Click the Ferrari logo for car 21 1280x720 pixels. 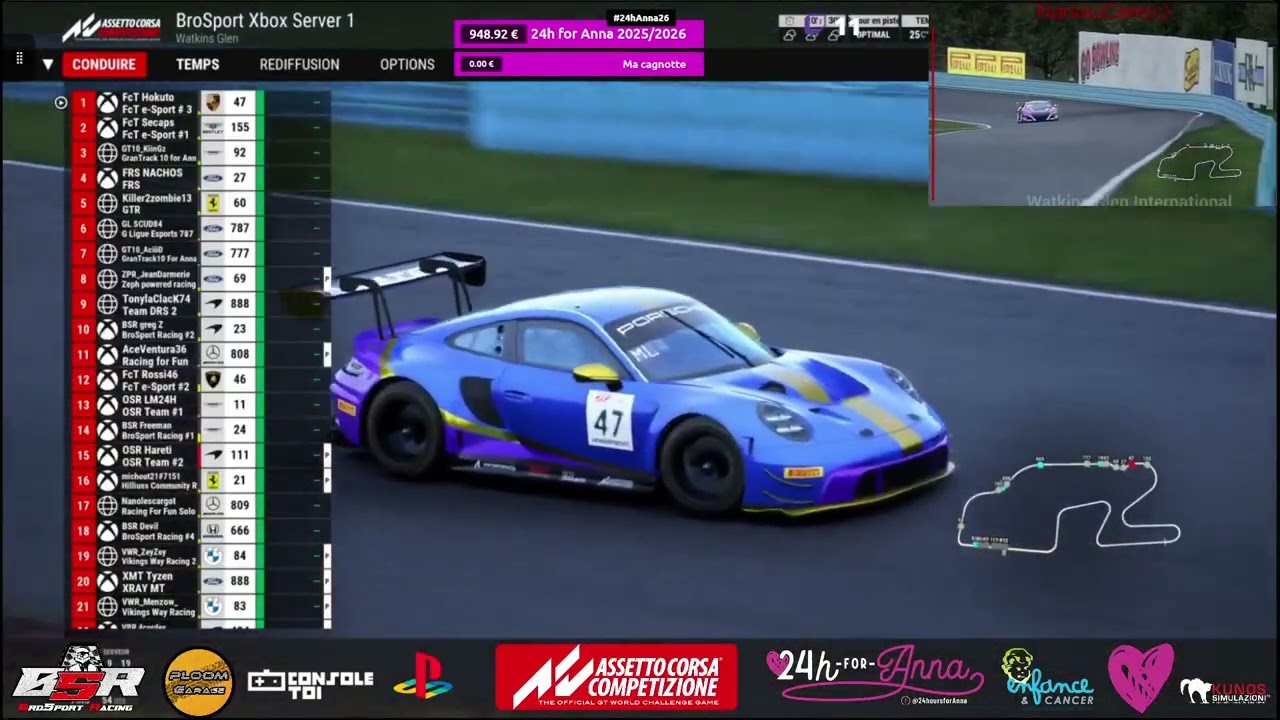212,480
